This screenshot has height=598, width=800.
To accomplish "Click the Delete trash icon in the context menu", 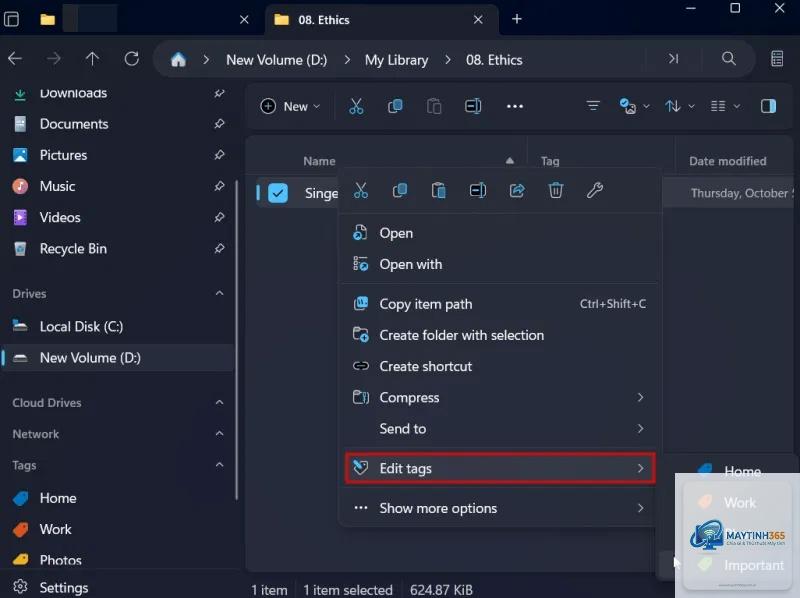I will (x=556, y=191).
